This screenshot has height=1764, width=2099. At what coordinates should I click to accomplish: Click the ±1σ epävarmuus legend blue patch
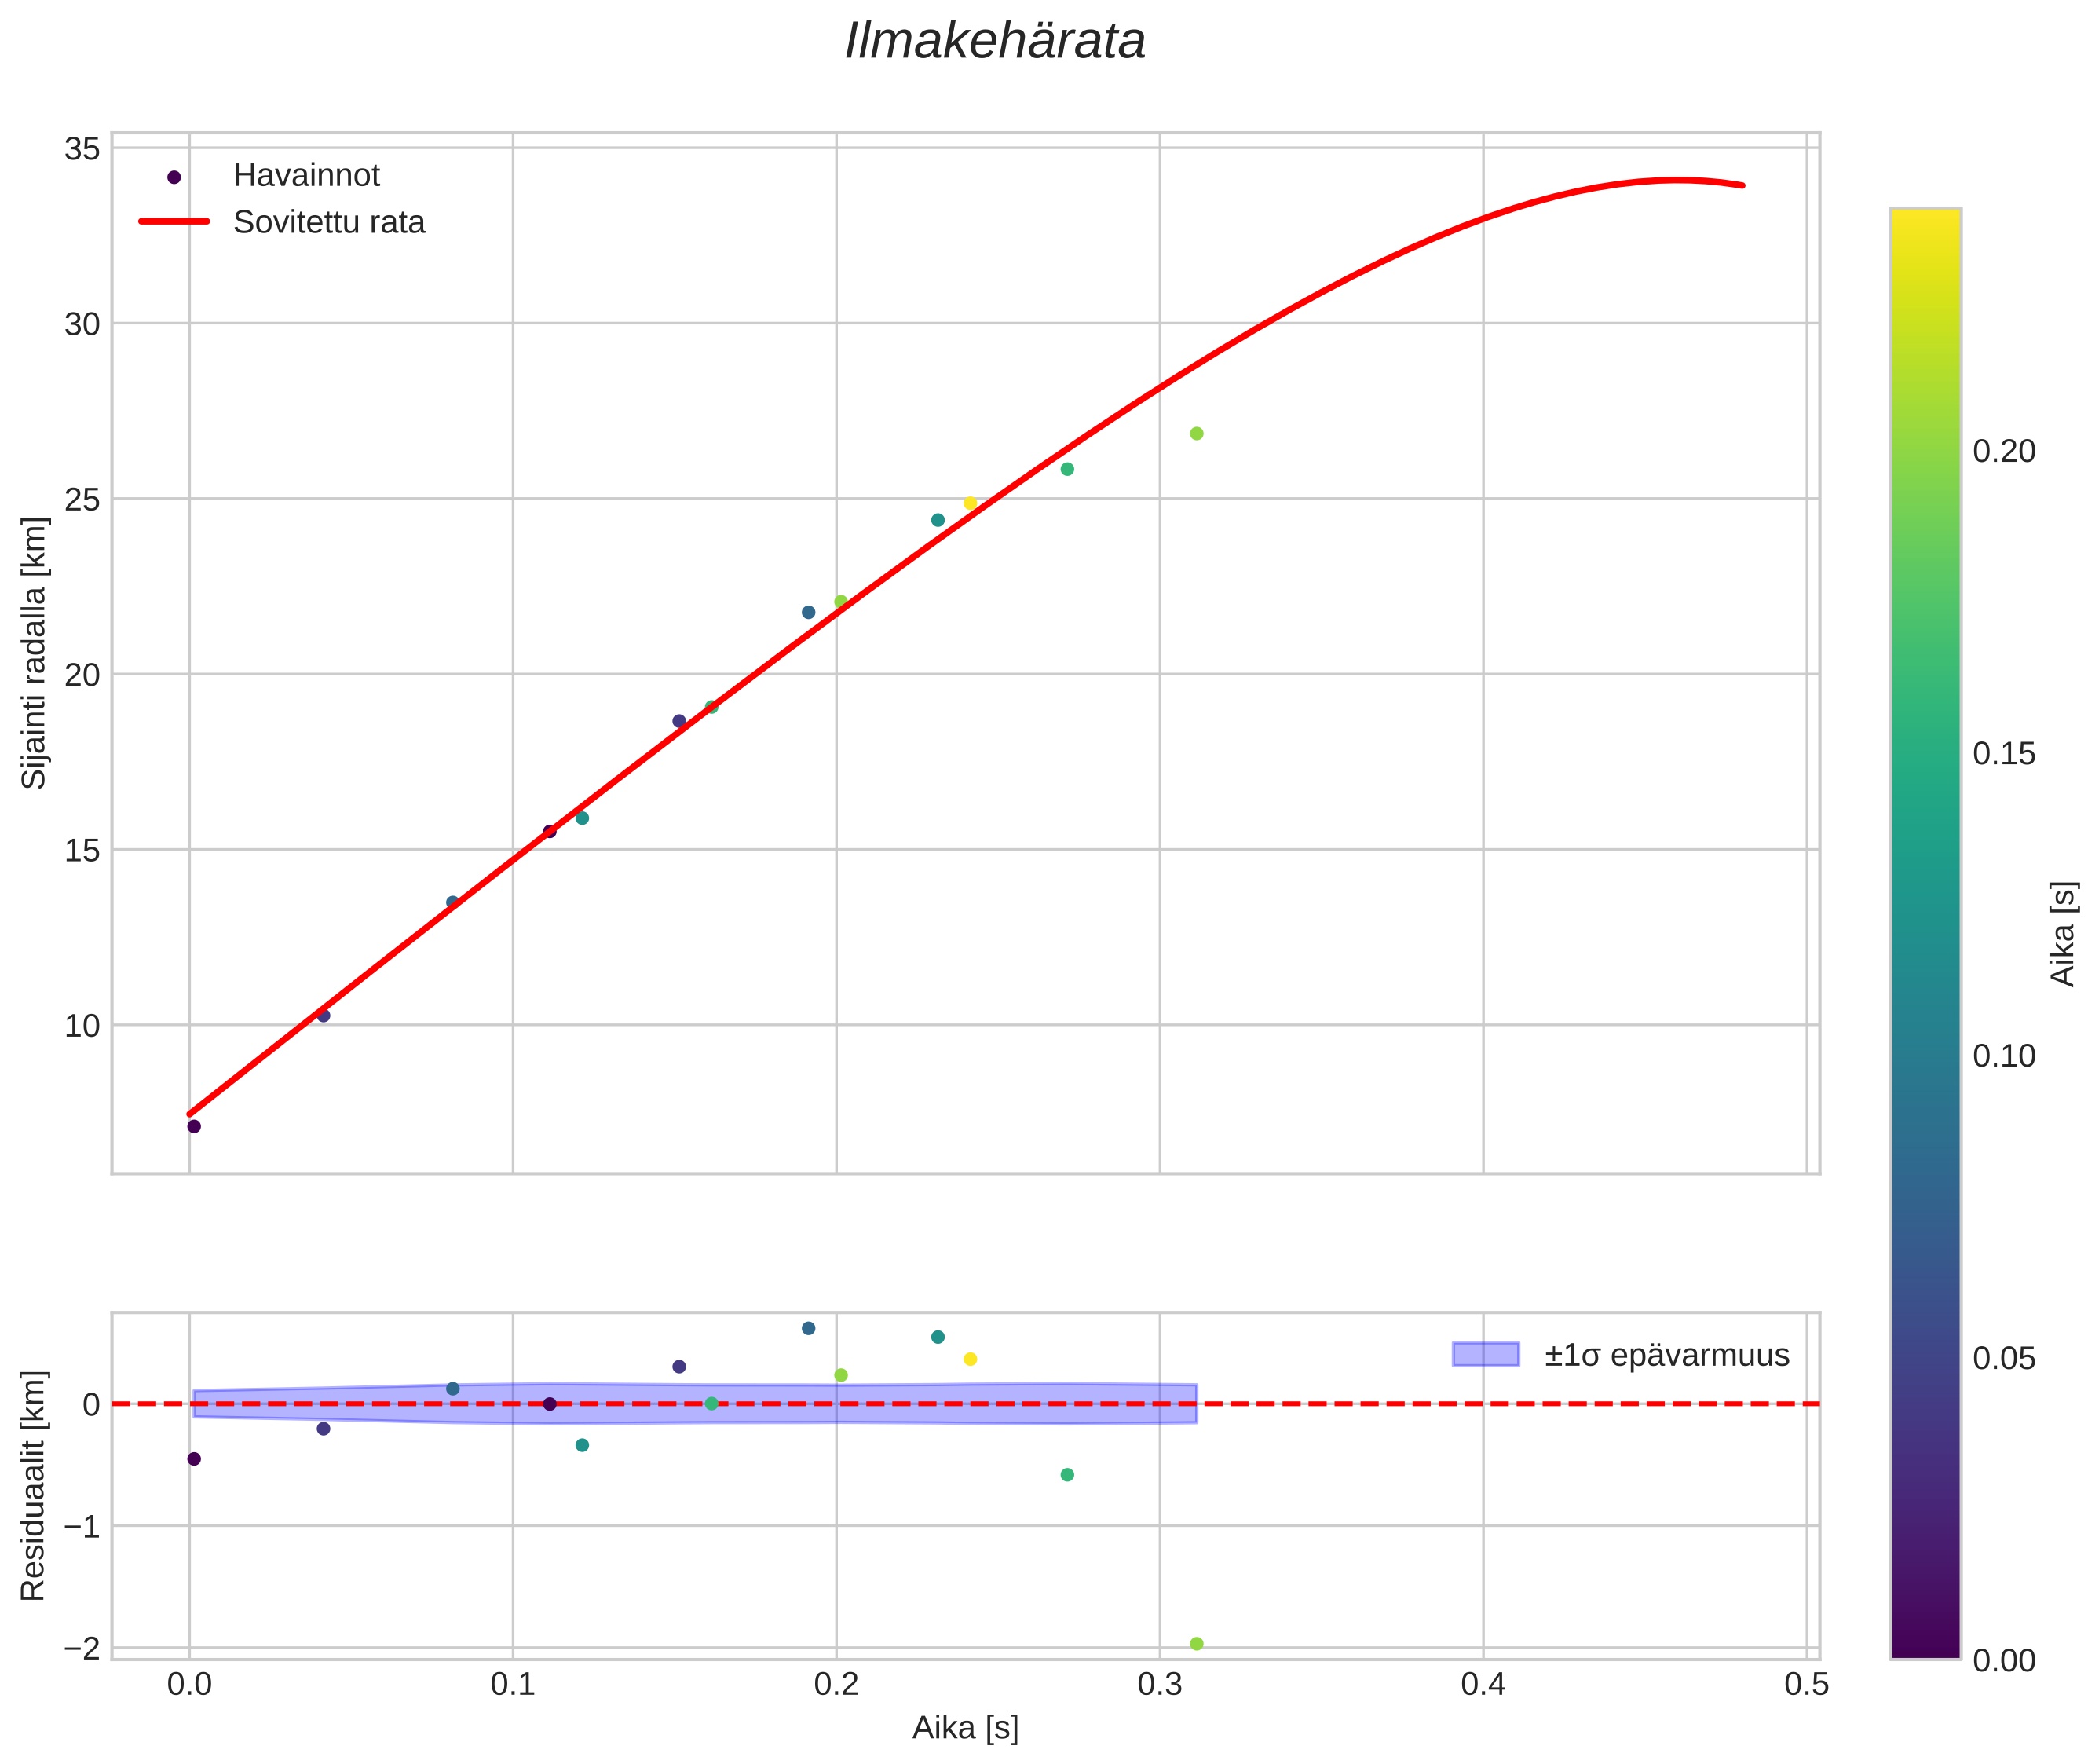coord(1485,1355)
